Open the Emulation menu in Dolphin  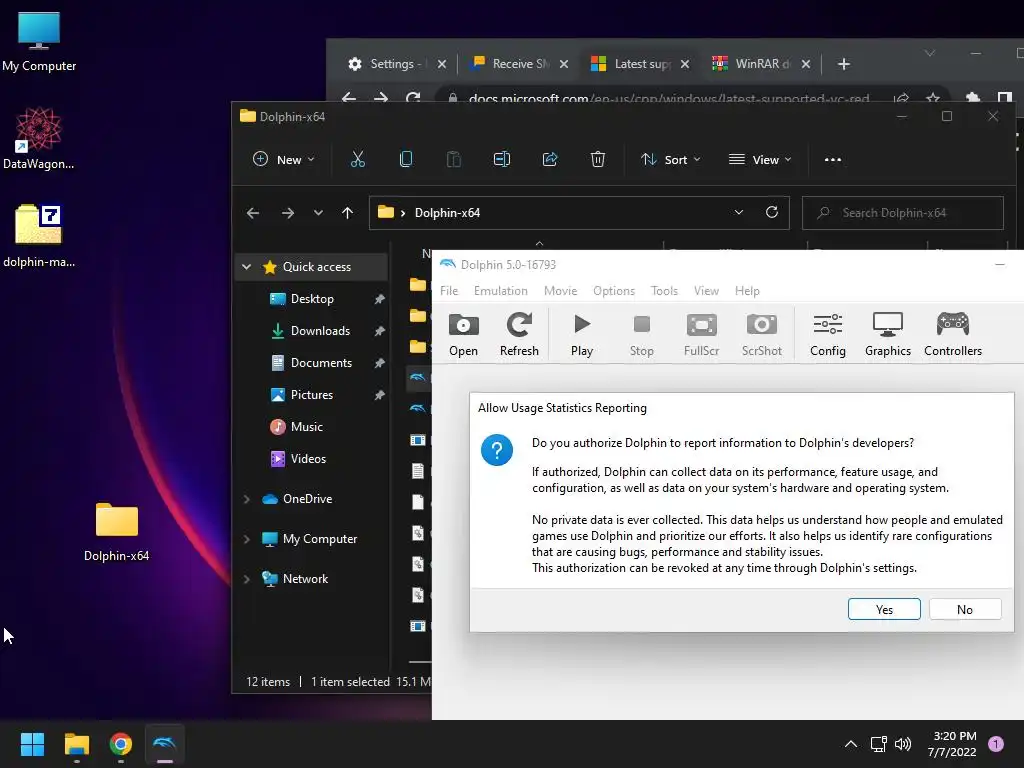pyautogui.click(x=501, y=291)
